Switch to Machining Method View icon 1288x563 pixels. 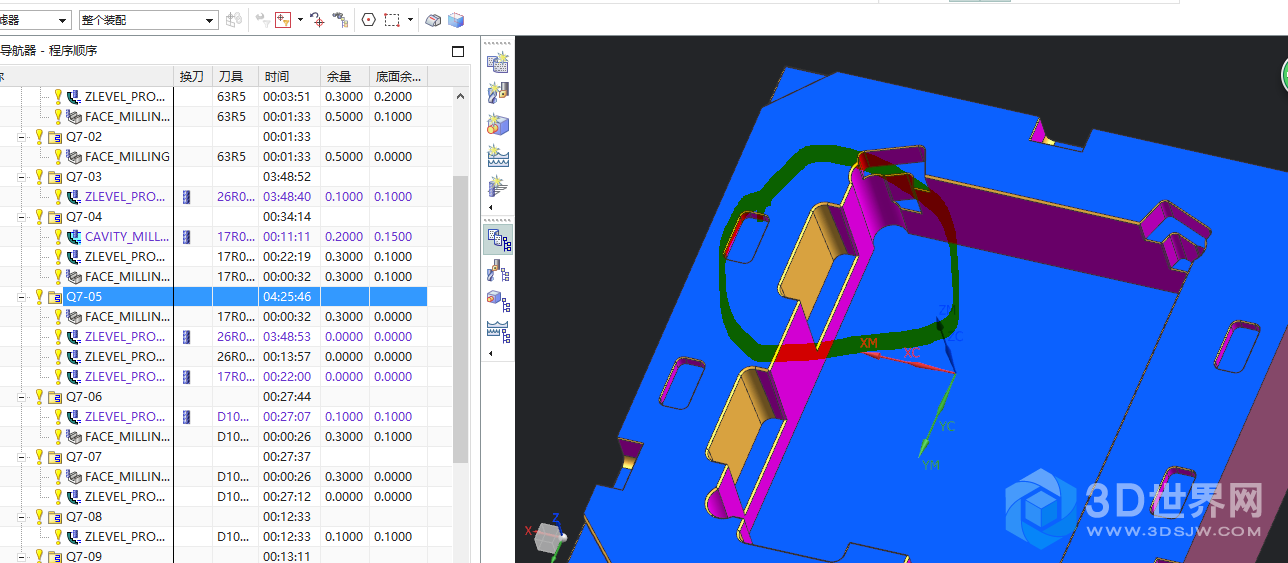pyautogui.click(x=497, y=329)
